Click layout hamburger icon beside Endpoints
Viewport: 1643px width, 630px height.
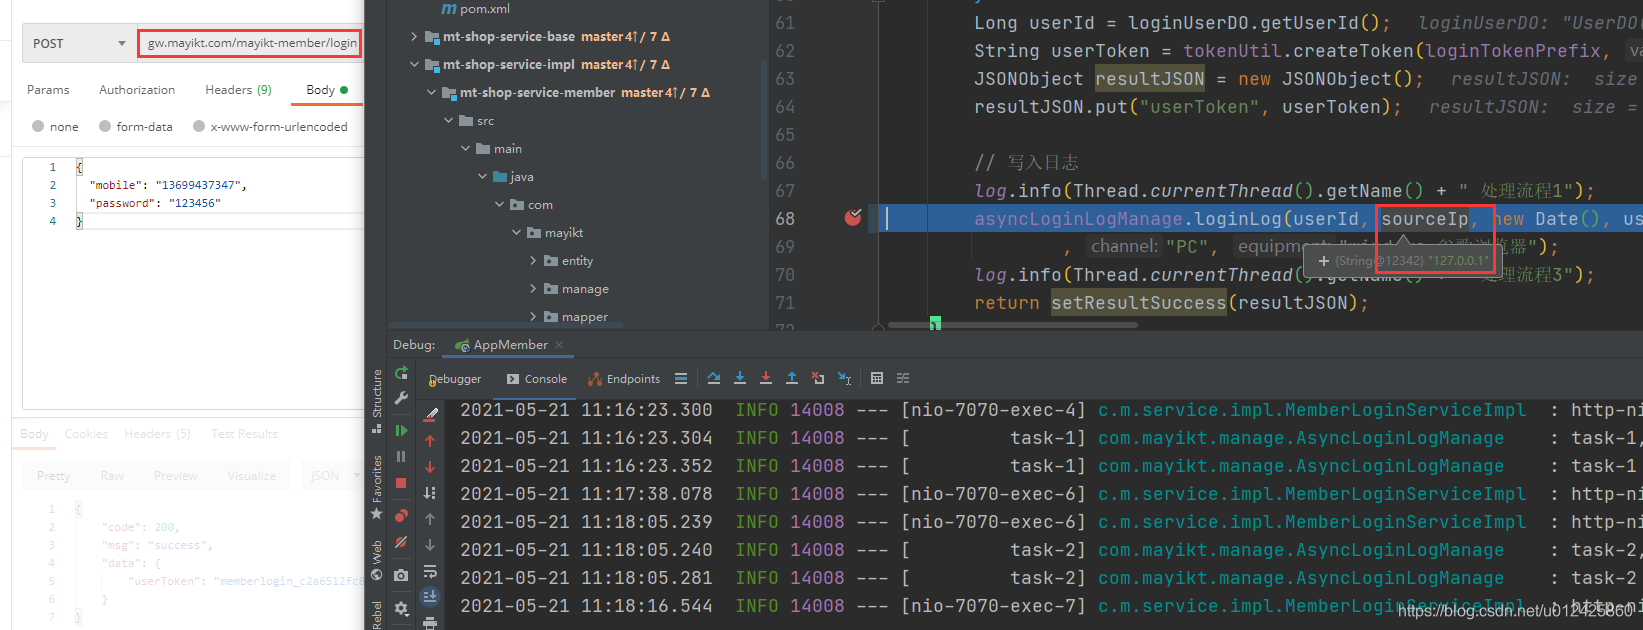[x=681, y=378]
